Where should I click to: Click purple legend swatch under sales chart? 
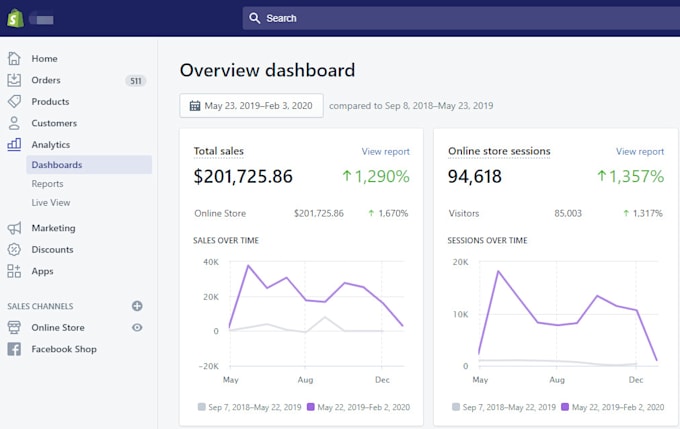(311, 407)
